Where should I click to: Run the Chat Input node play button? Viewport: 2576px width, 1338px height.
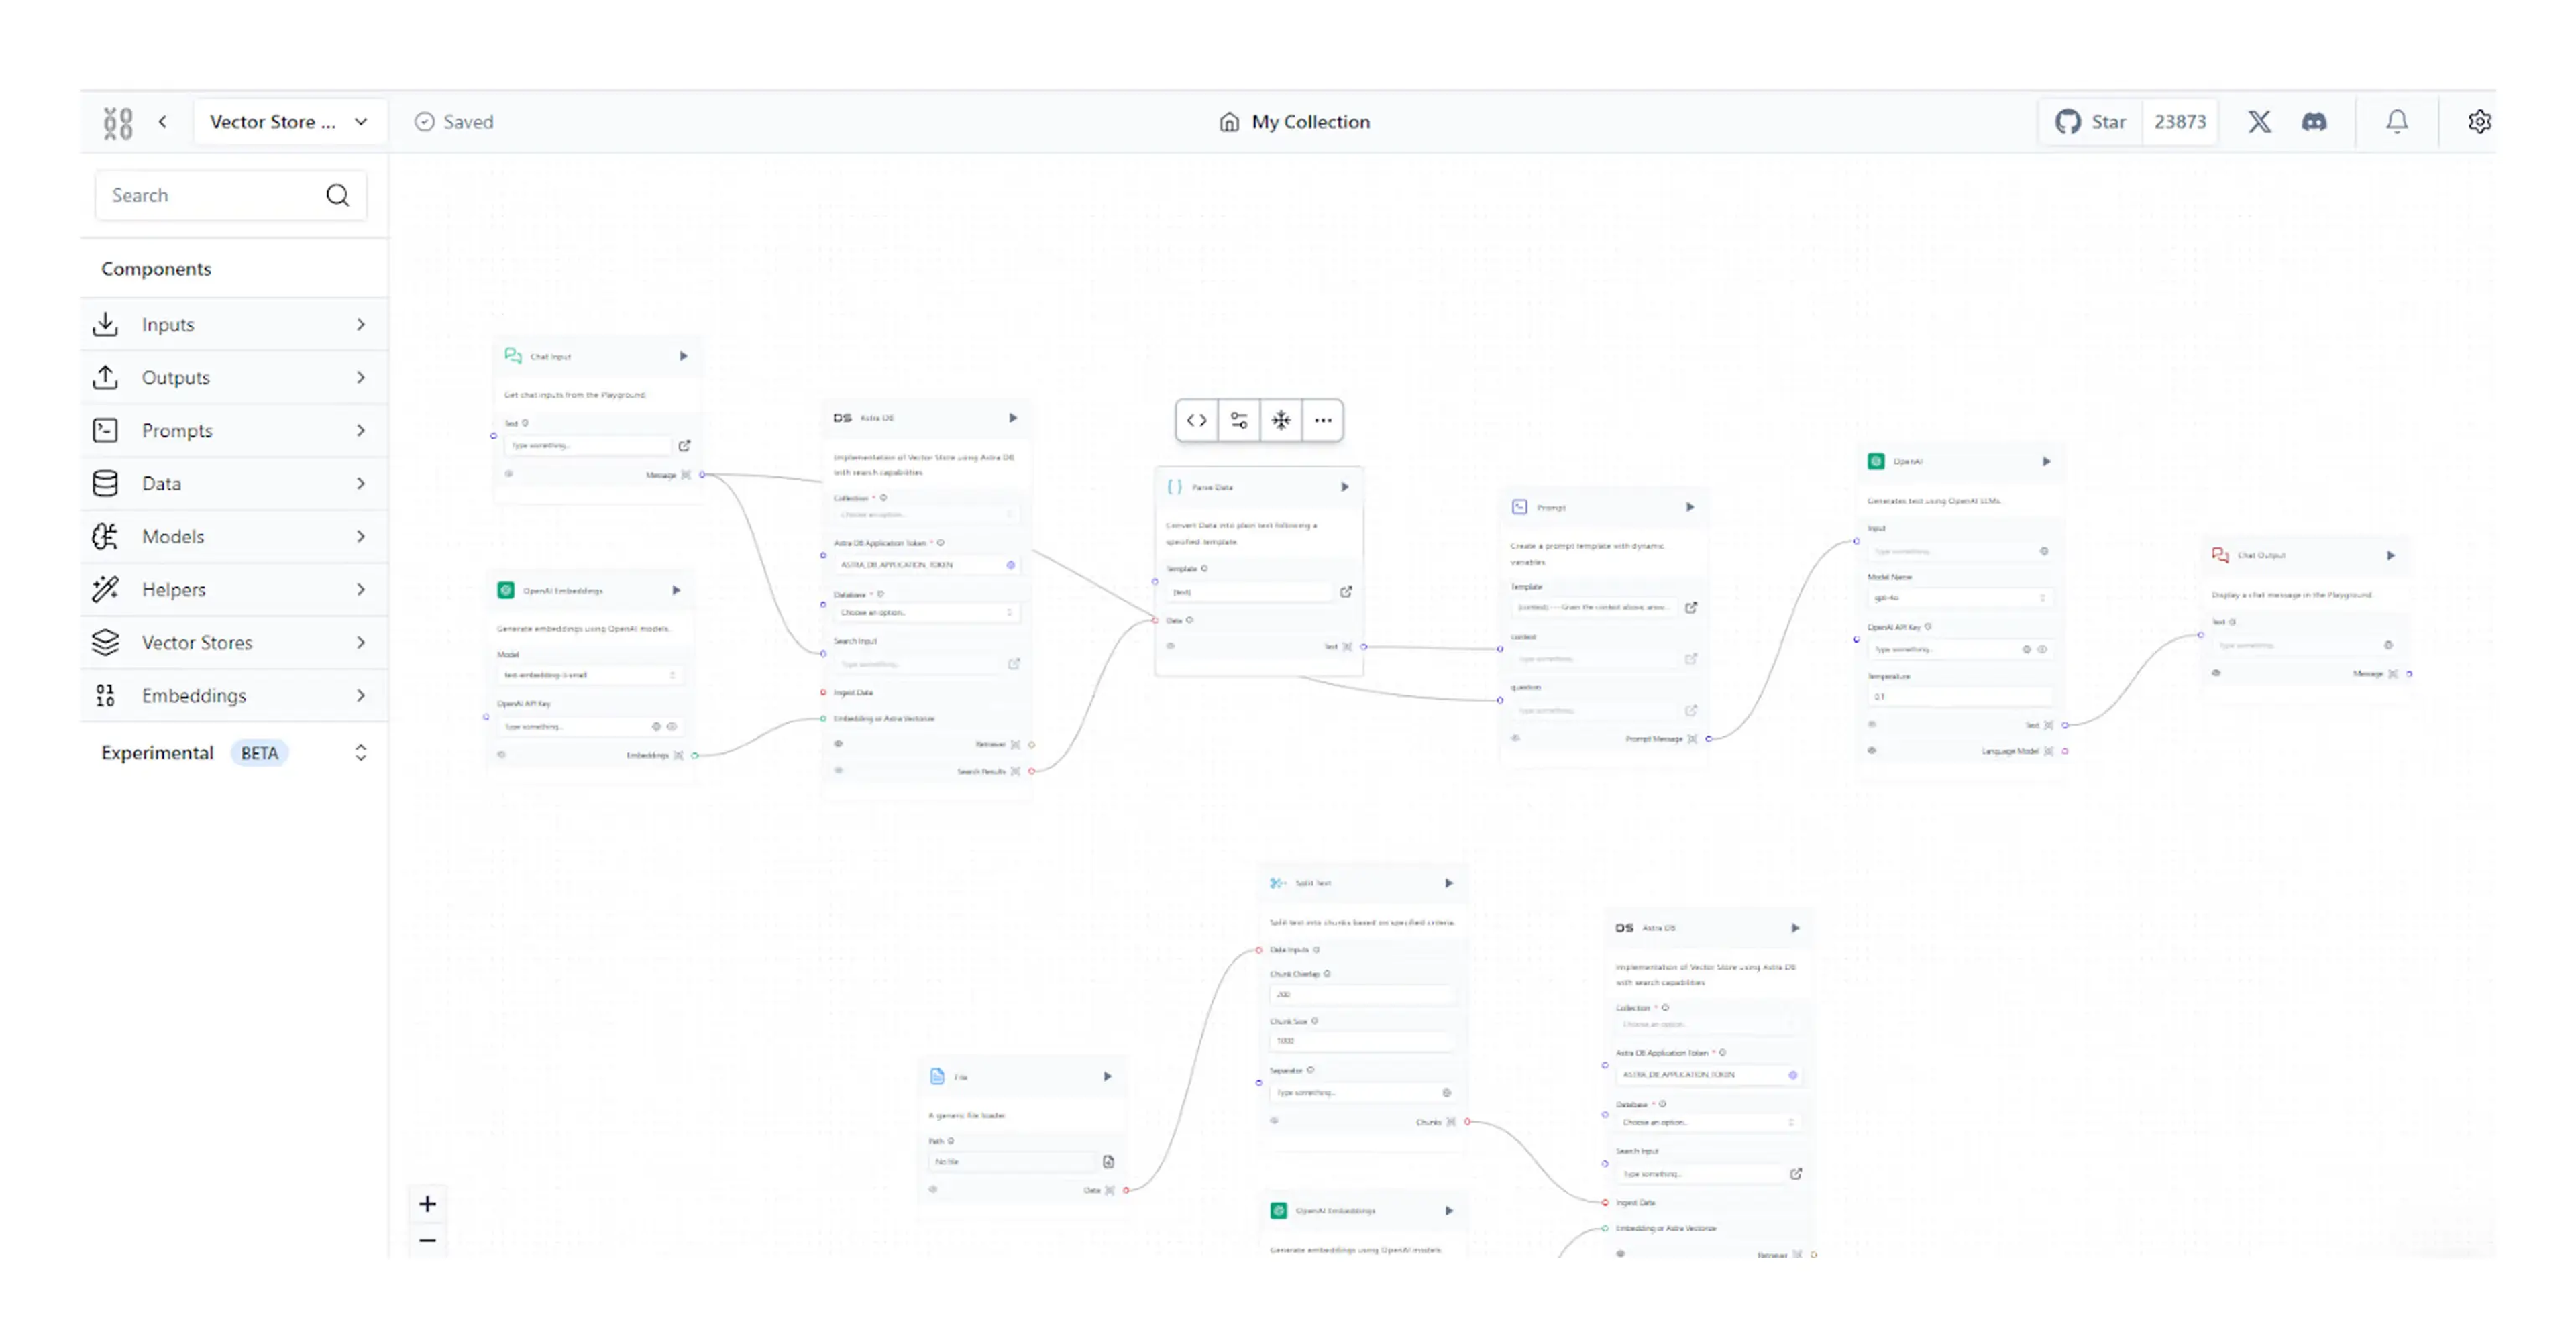click(684, 356)
